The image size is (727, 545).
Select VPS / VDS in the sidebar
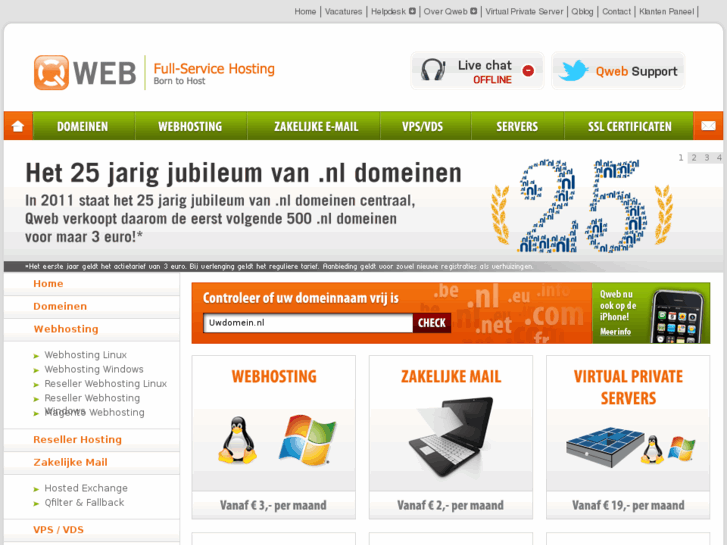(x=58, y=529)
